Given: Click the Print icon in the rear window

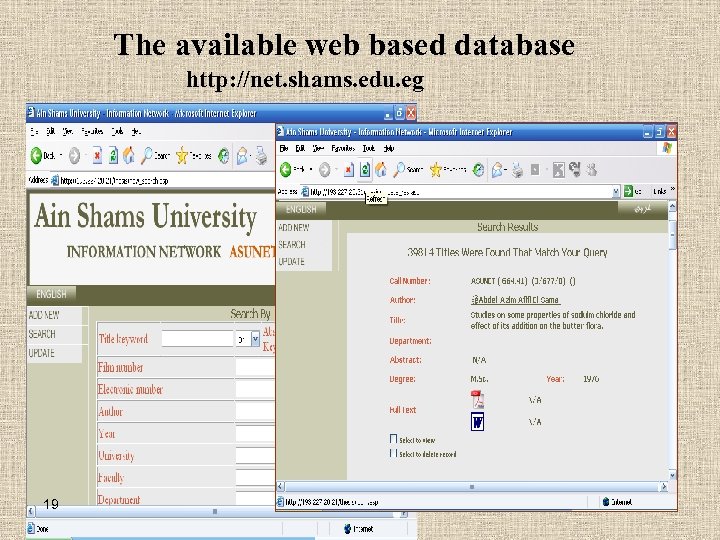Looking at the screenshot, I should click(261, 156).
